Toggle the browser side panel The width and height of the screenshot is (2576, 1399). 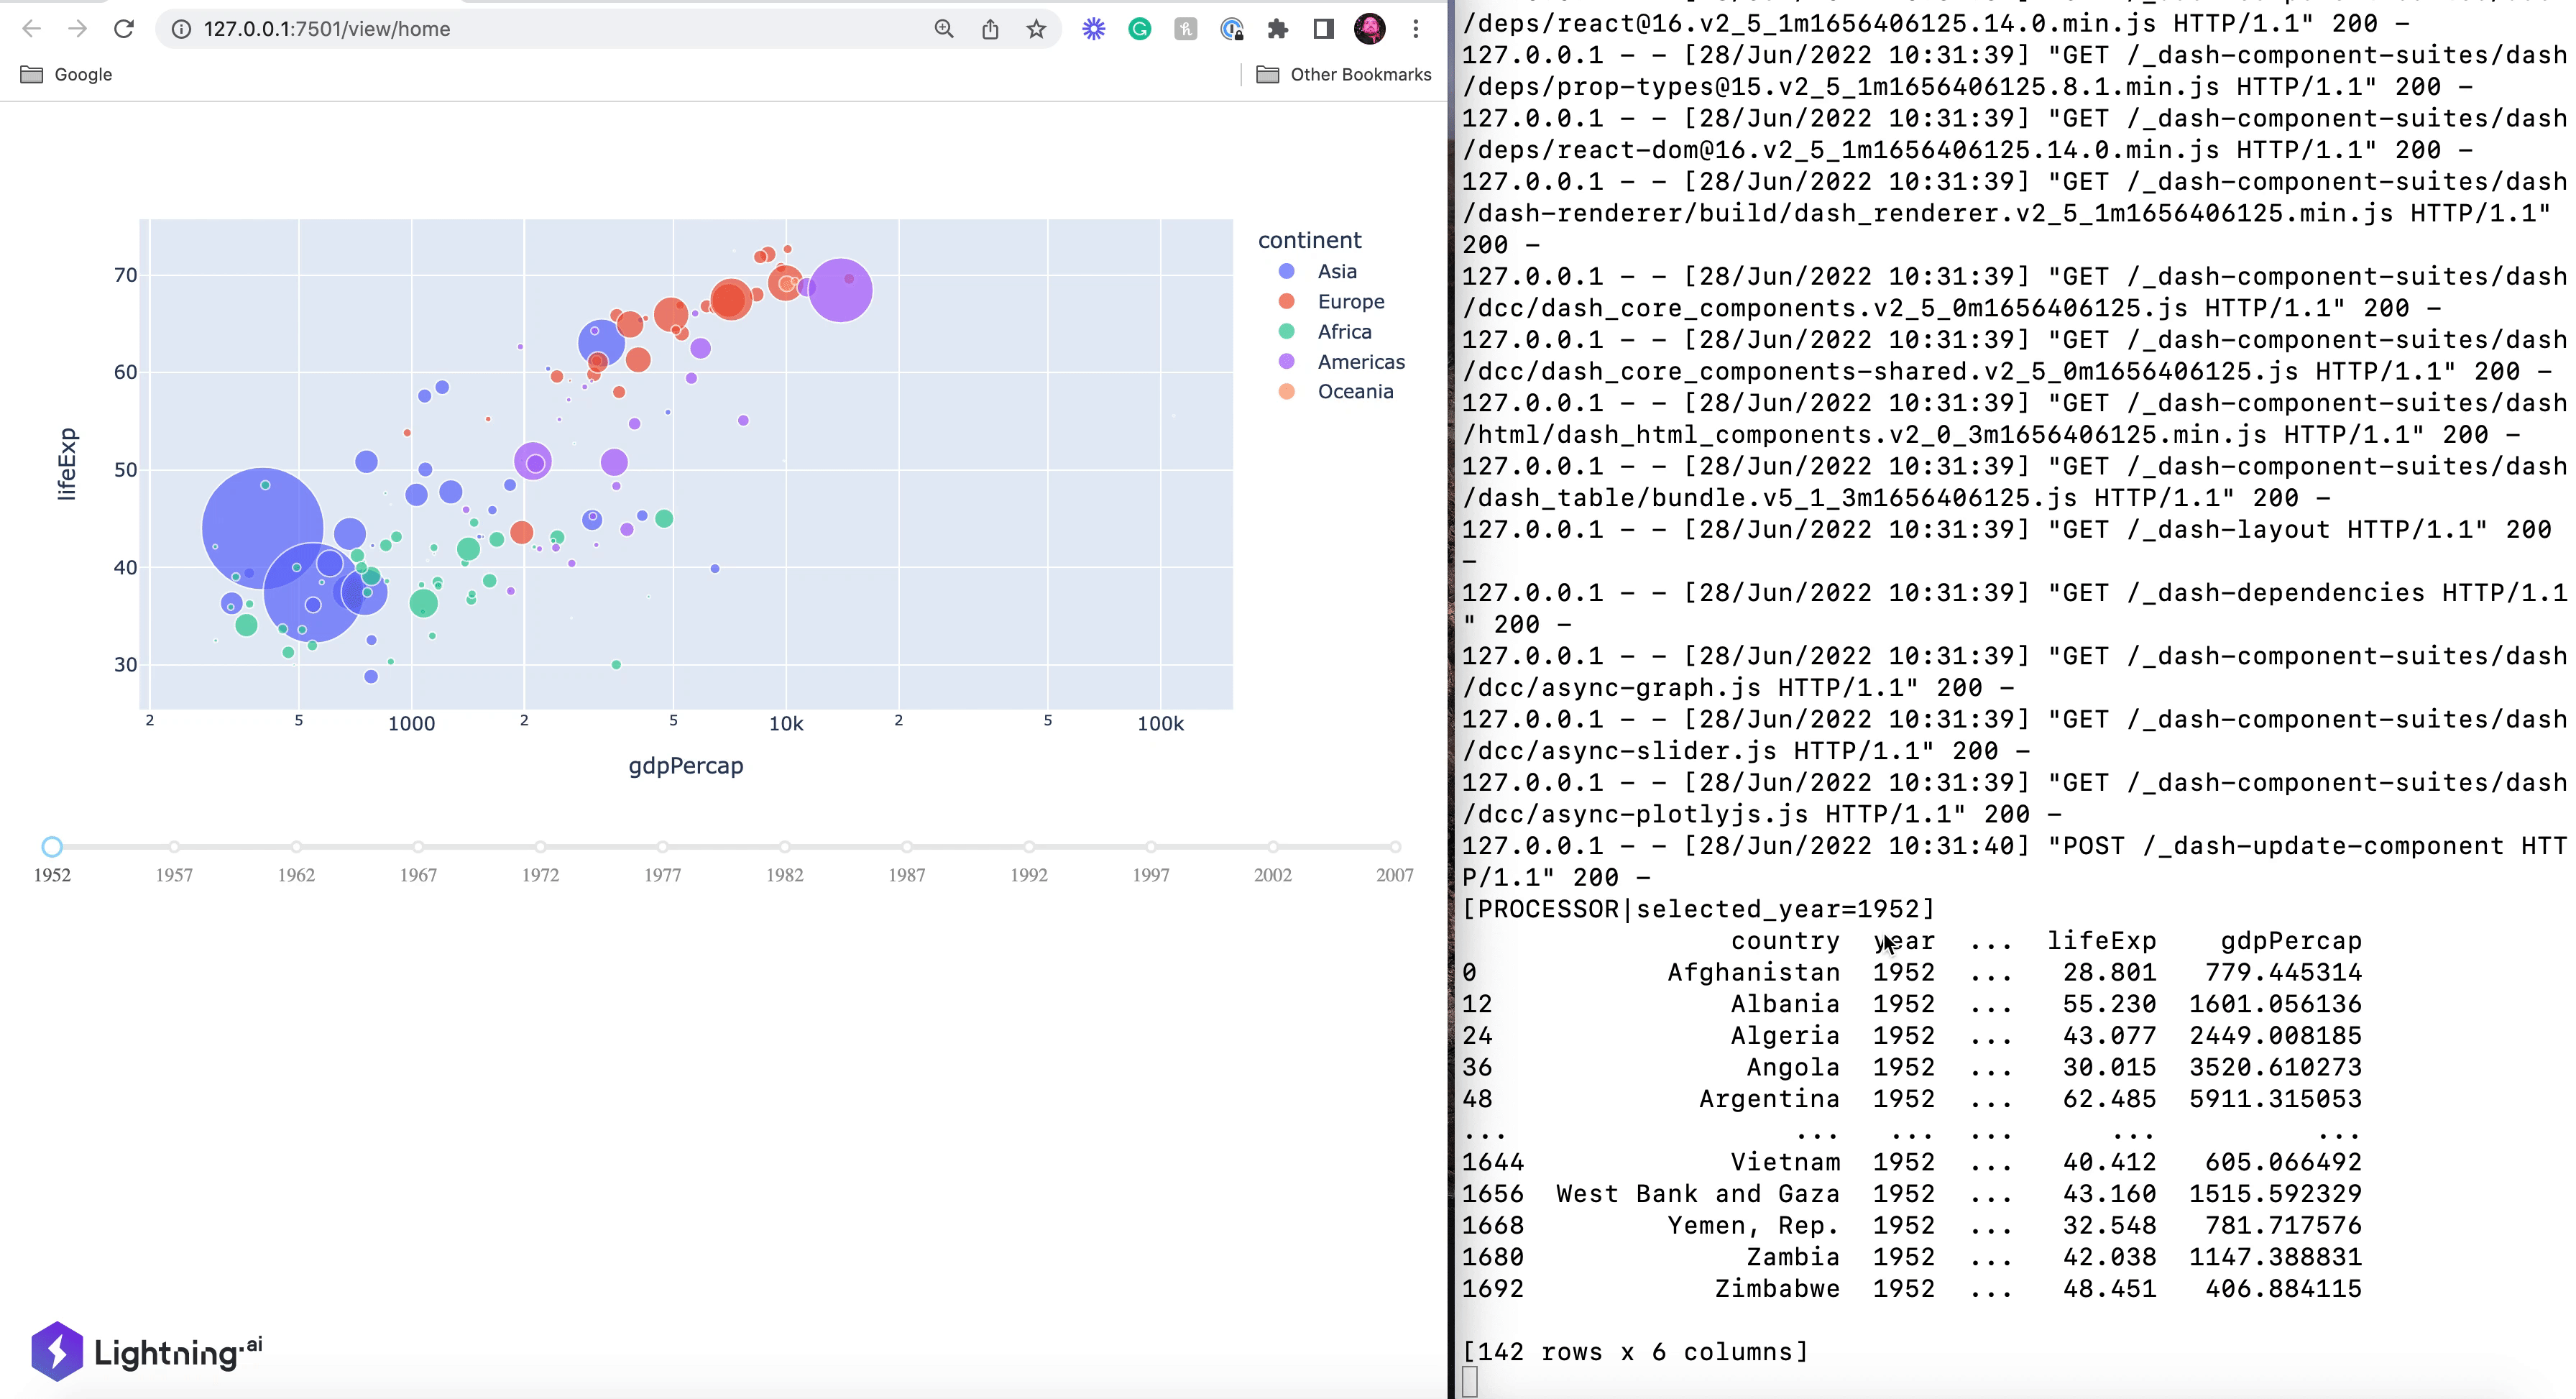tap(1323, 29)
